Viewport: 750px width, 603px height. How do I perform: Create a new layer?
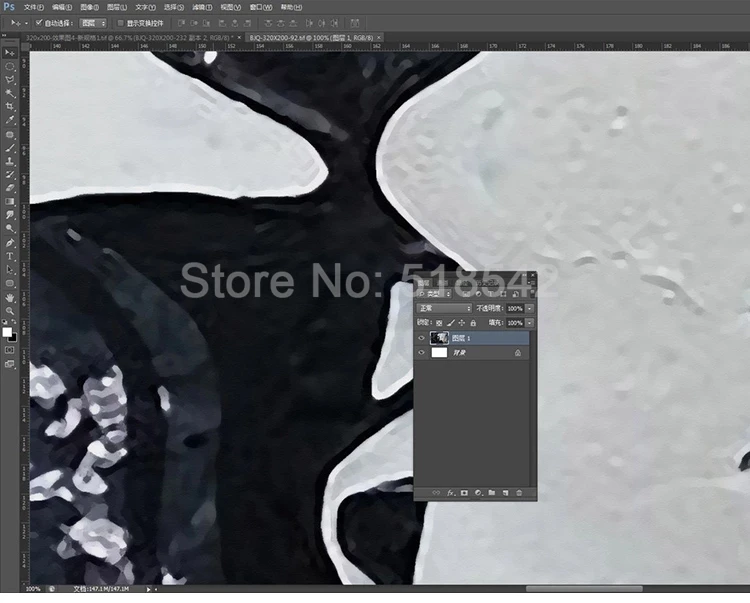point(506,493)
